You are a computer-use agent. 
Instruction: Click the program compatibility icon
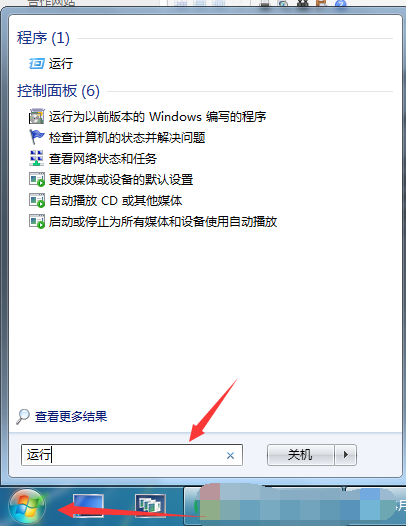pos(36,116)
